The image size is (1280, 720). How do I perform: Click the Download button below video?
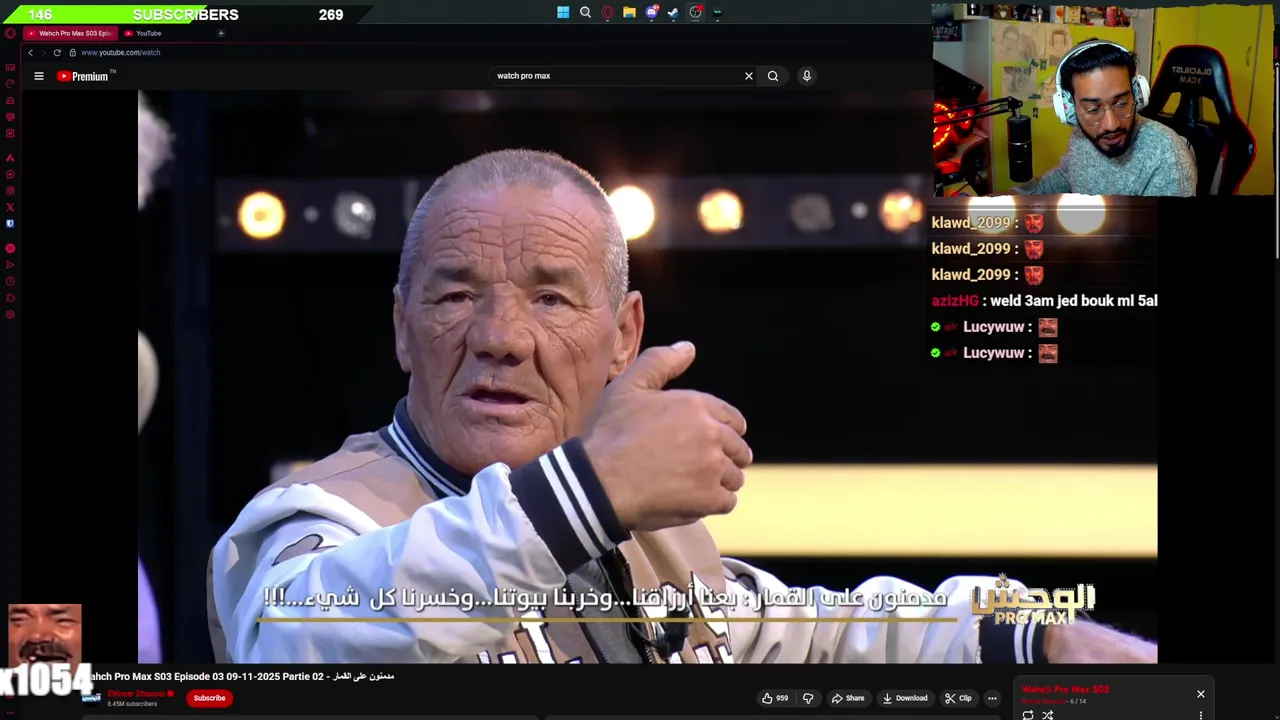pos(905,698)
